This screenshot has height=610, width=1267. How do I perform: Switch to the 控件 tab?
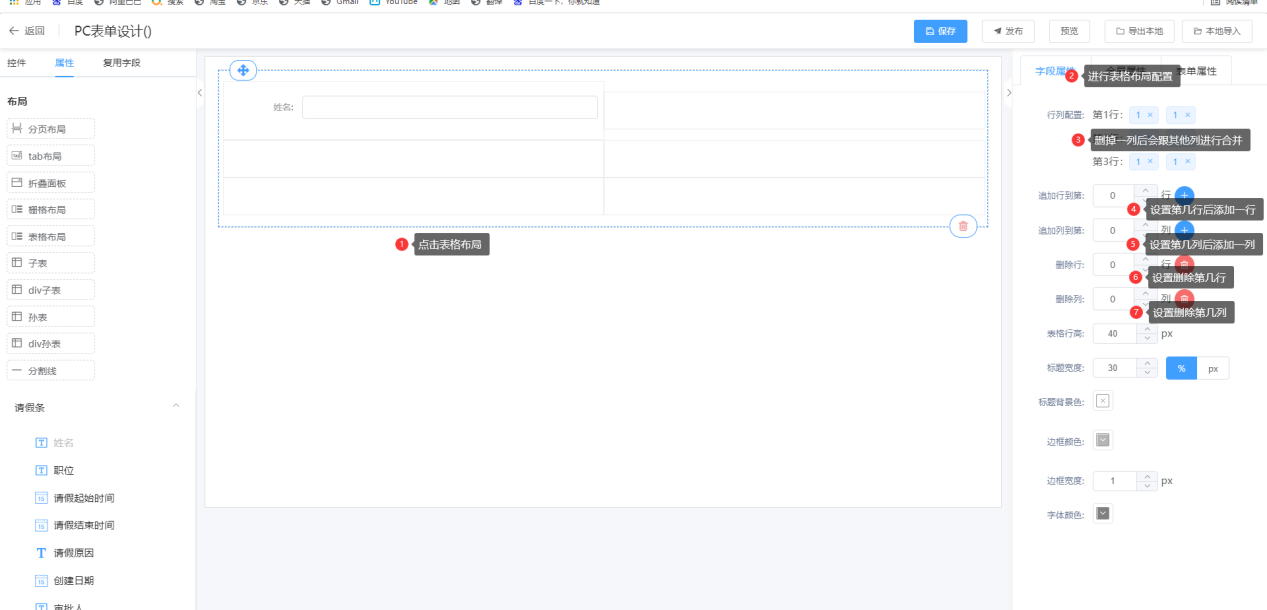coord(16,63)
